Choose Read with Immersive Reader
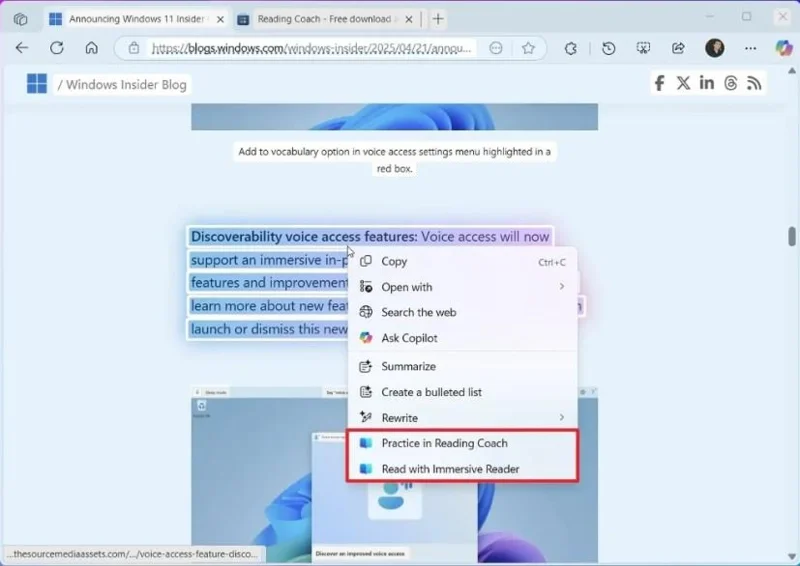800x566 pixels. click(463, 469)
